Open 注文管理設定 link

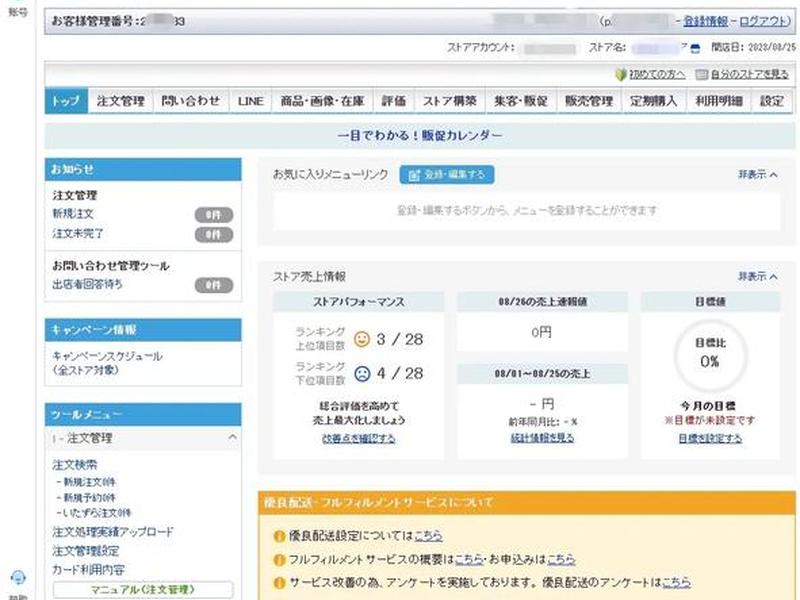(86, 551)
